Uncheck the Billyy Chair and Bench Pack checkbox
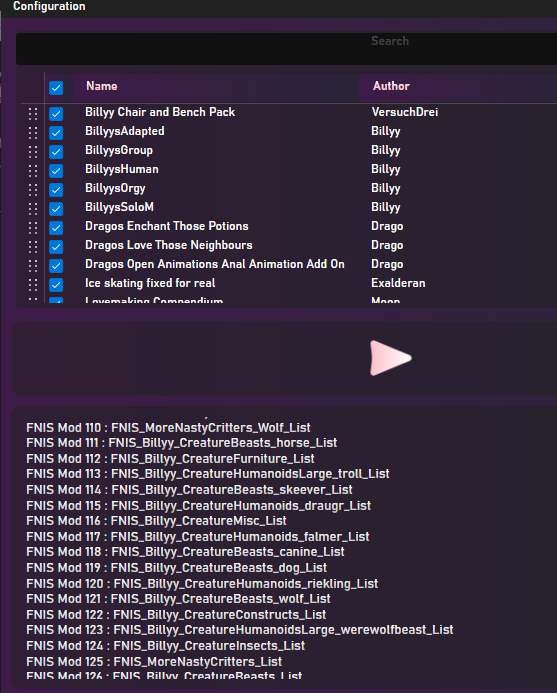 click(56, 114)
